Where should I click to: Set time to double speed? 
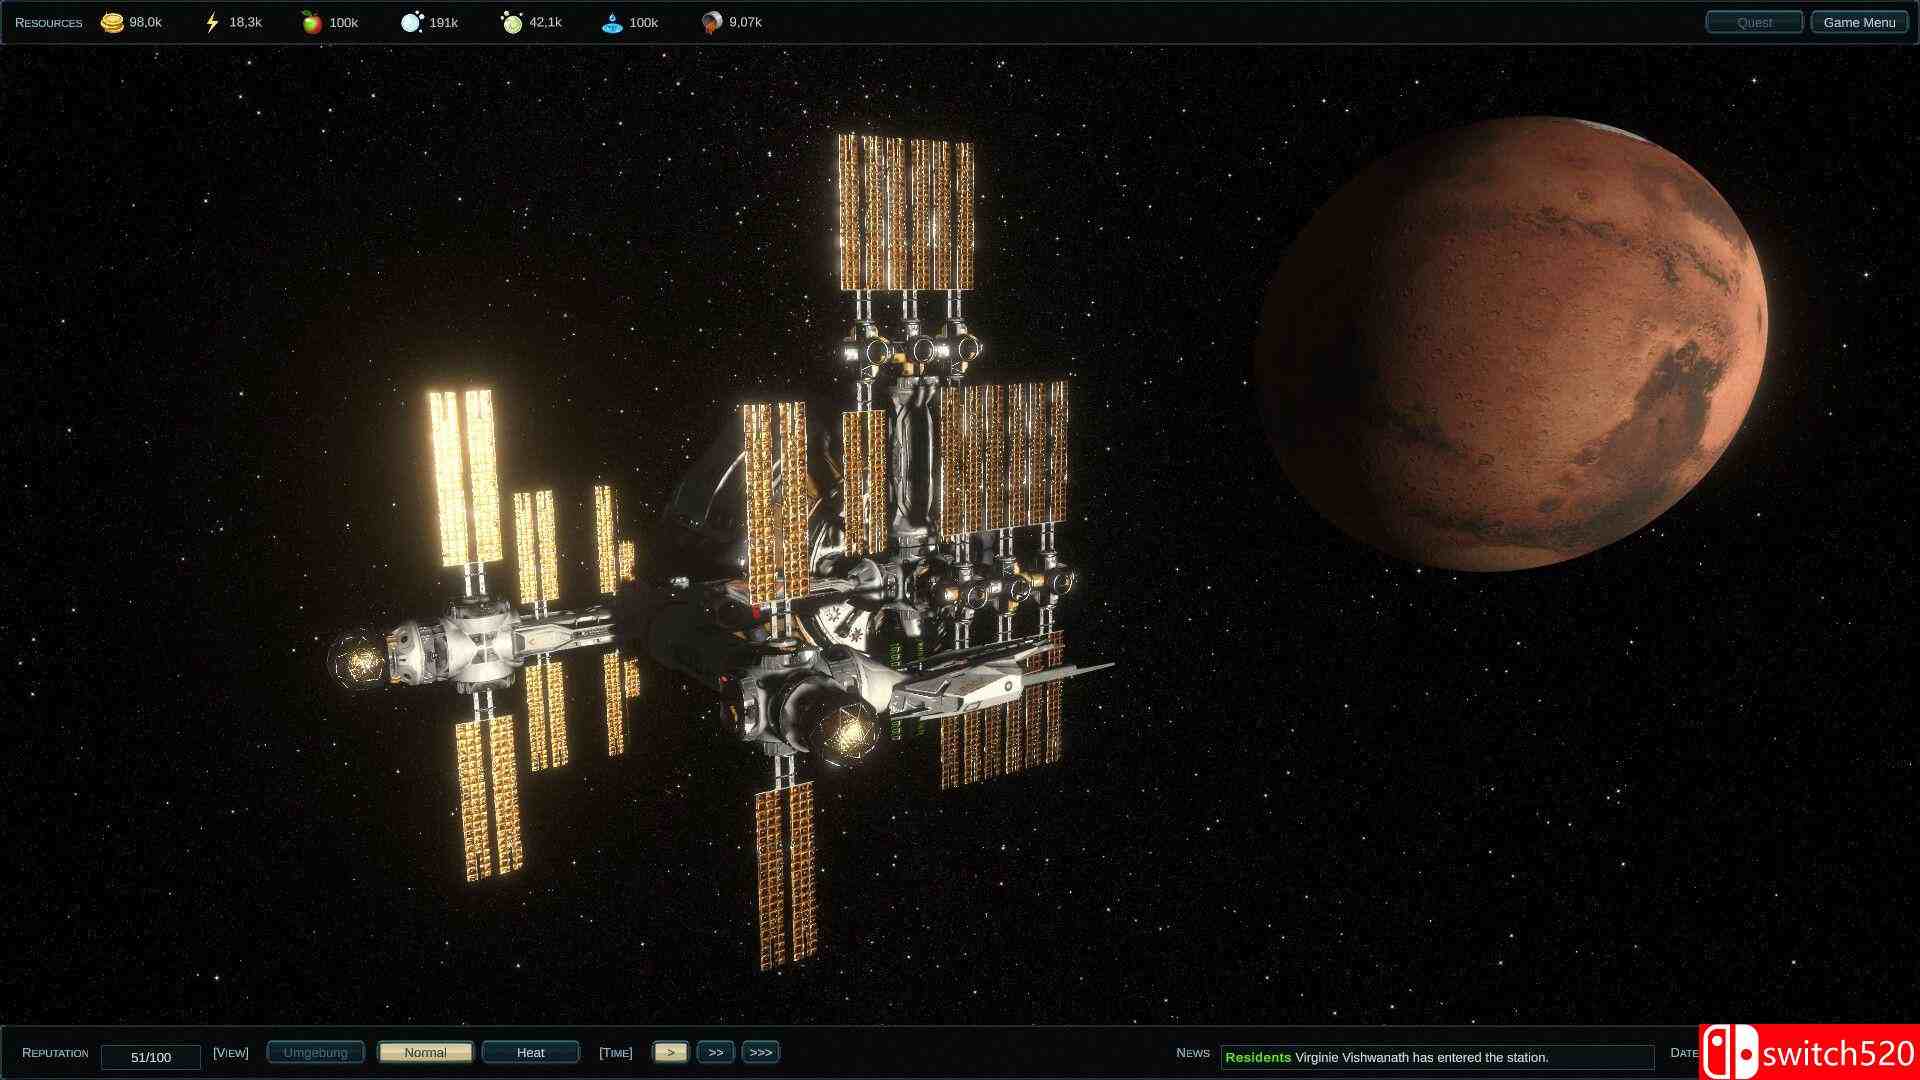(x=715, y=1052)
